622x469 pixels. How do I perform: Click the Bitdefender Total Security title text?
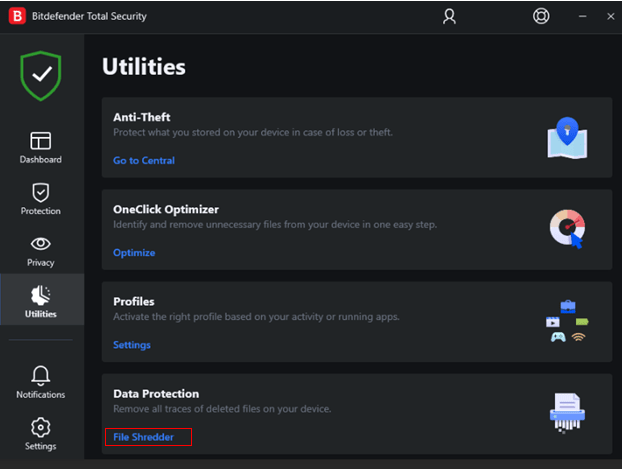89,16
